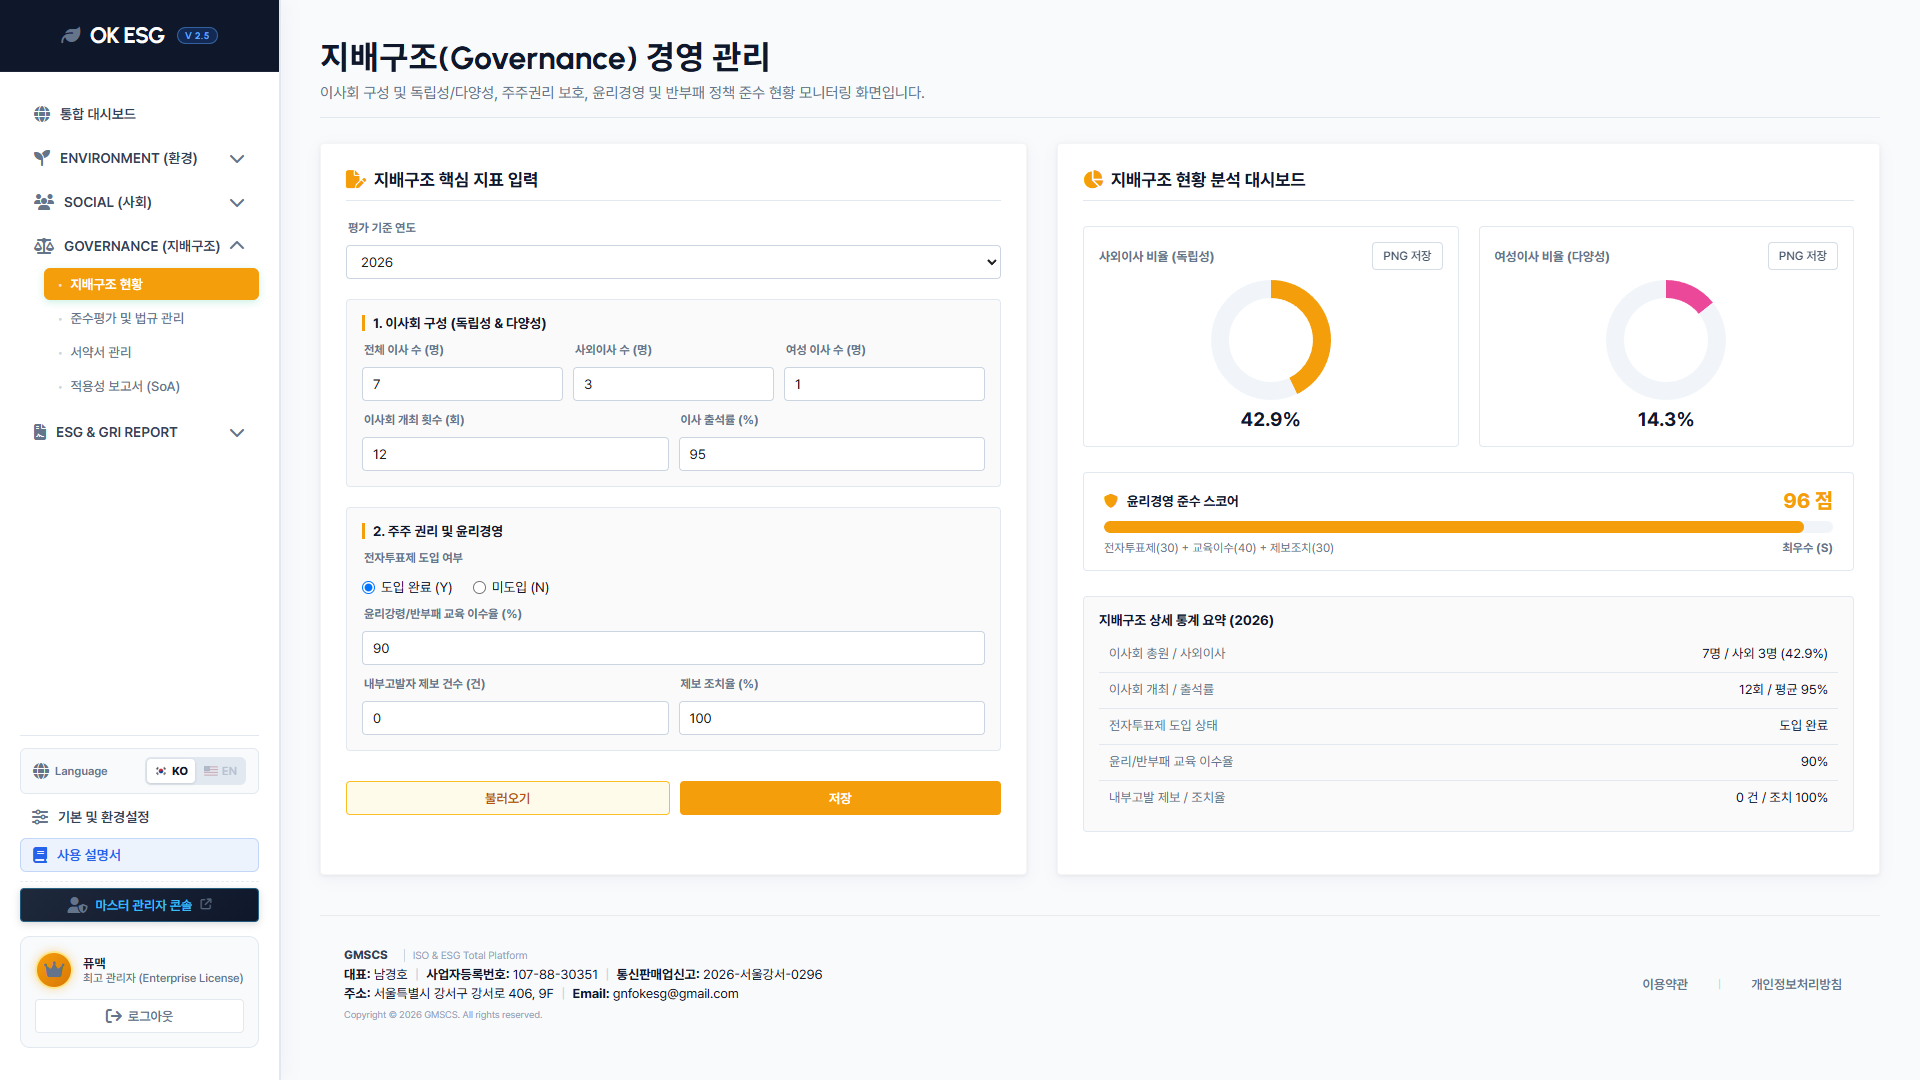Click the 여성 이사 수 input field
This screenshot has height=1080, width=1920.
pos(884,384)
